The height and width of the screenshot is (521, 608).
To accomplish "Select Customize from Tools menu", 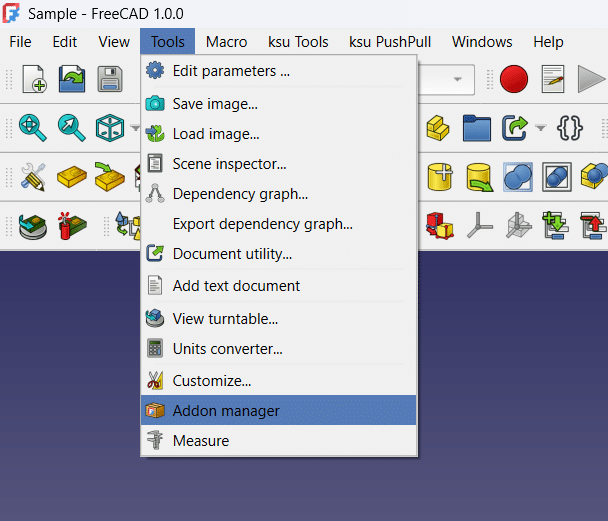I will (279, 381).
